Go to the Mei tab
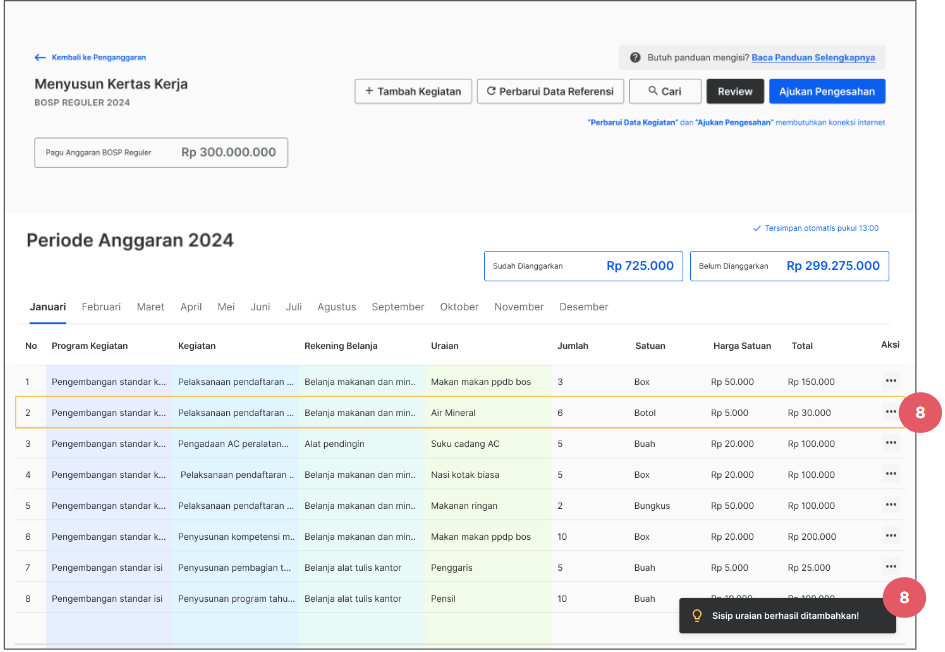Screen dimensions: 945x652 tap(226, 307)
